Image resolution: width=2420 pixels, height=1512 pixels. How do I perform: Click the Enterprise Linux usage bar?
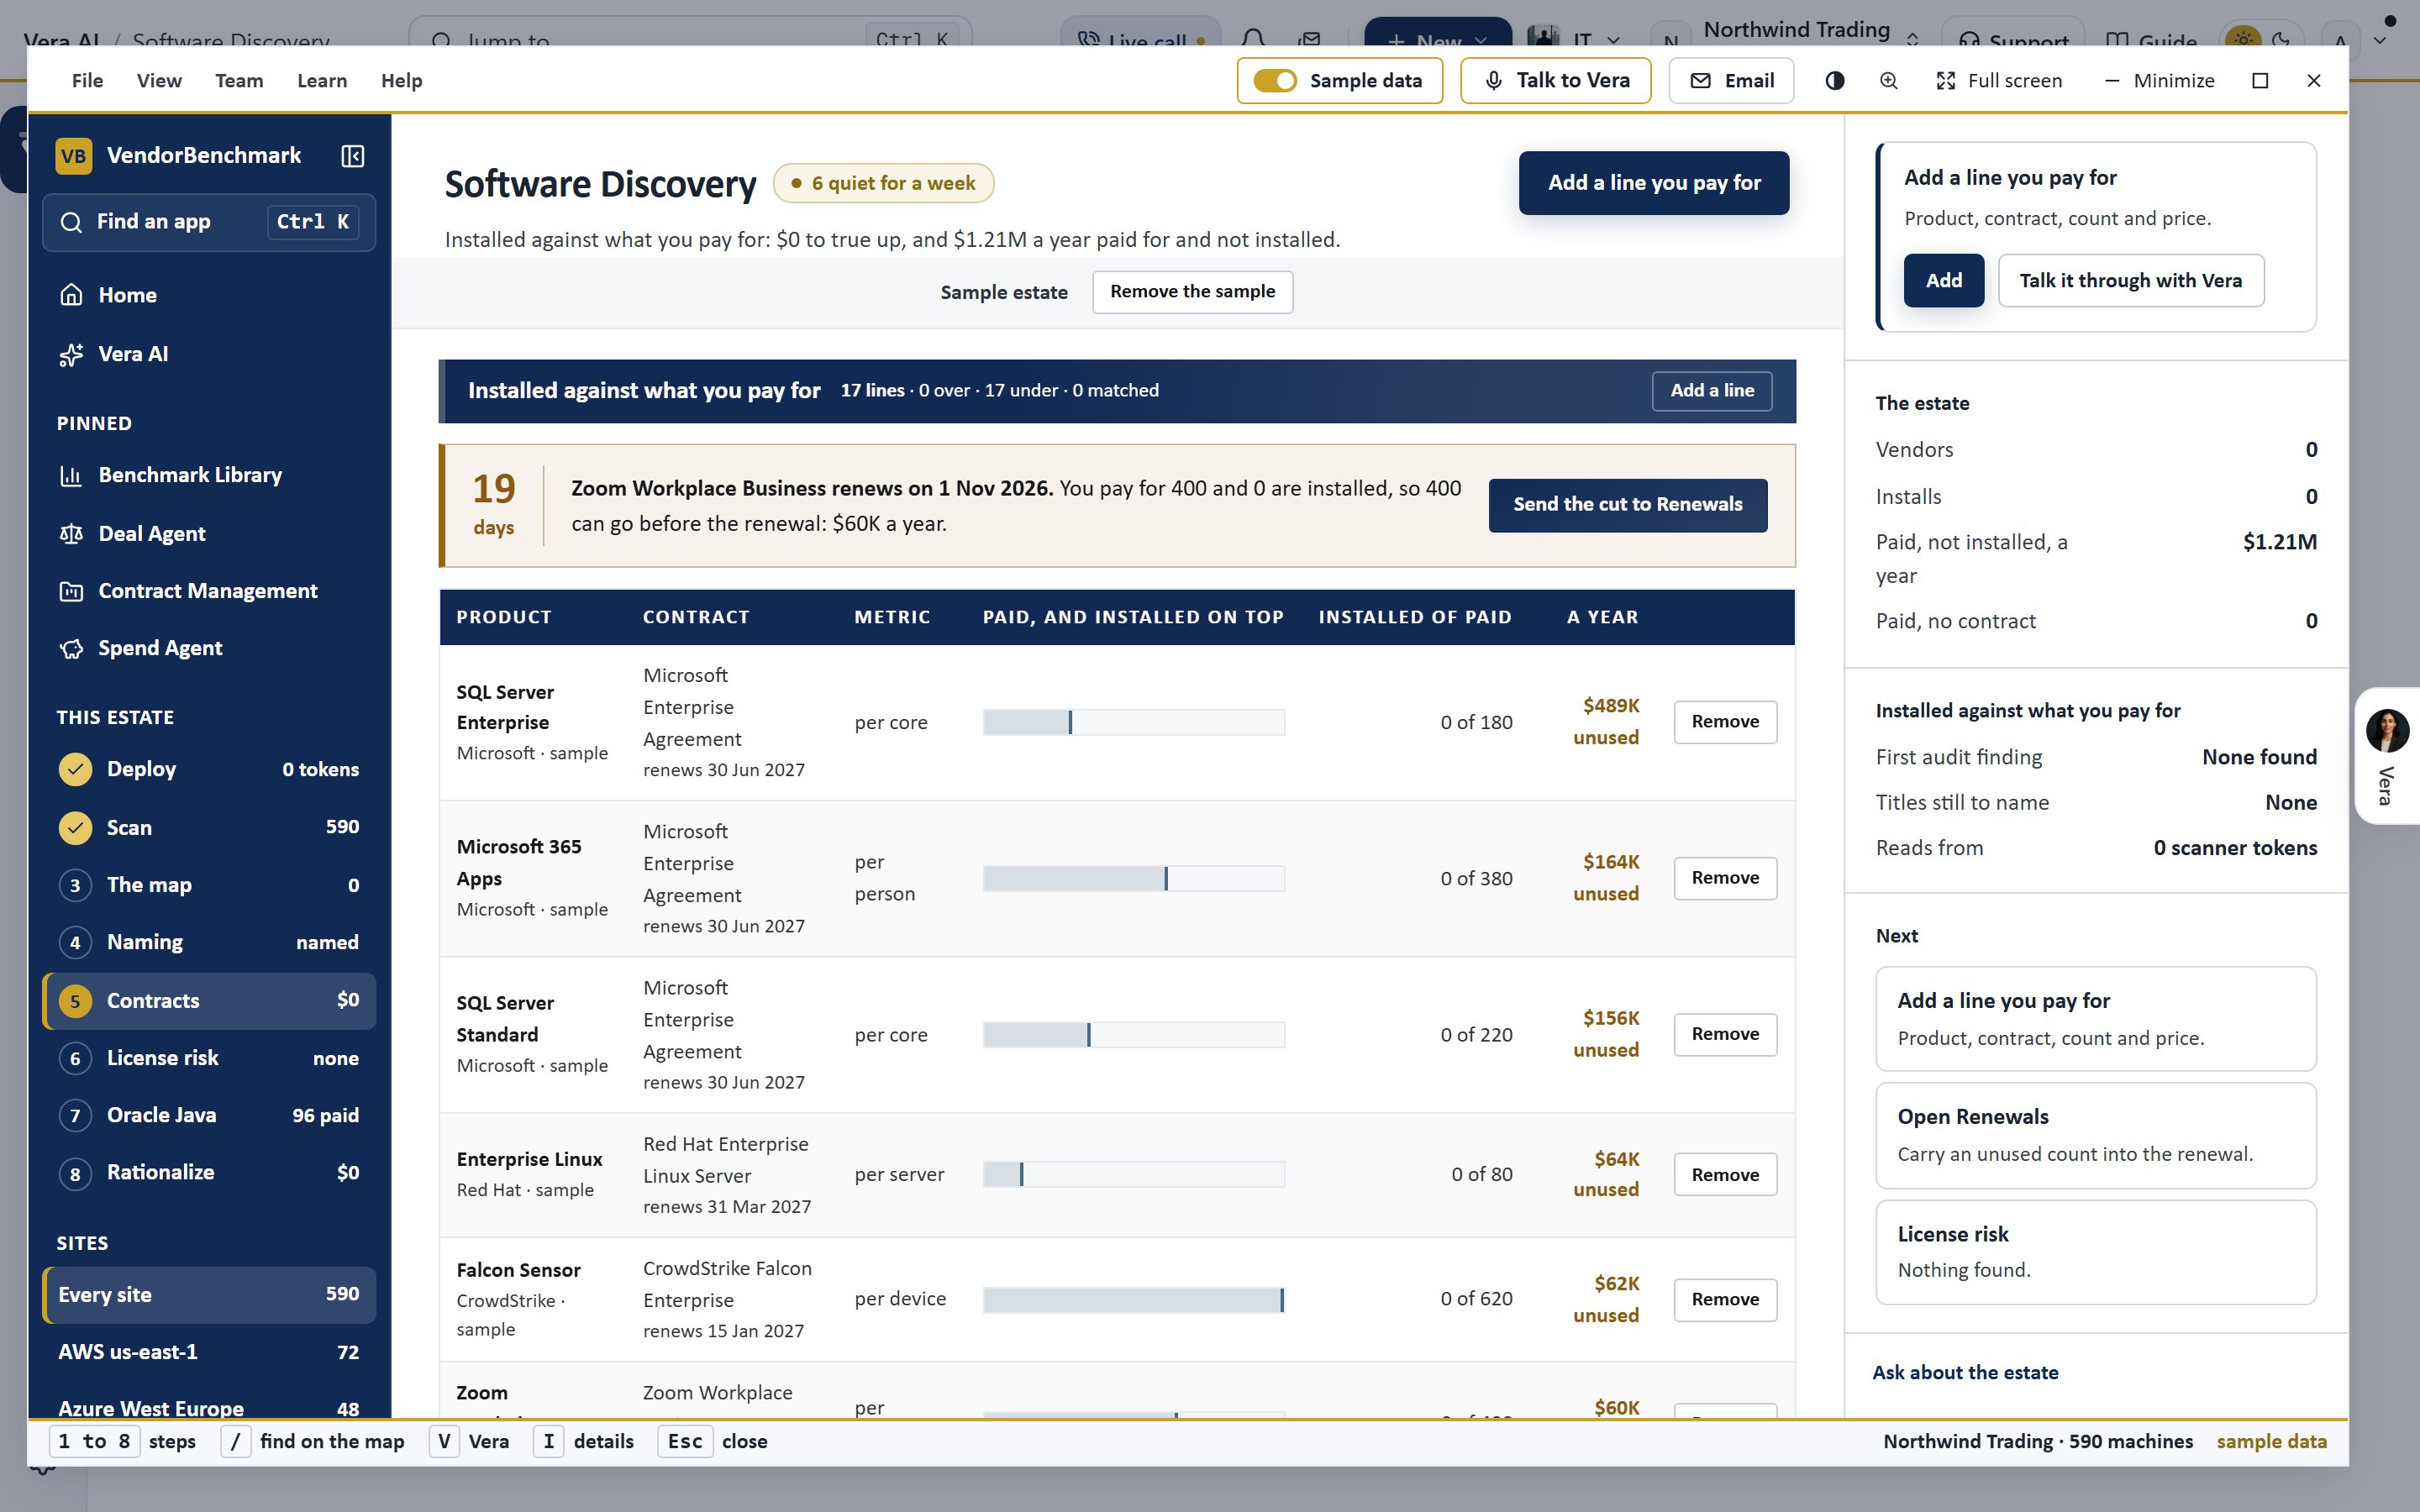point(1134,1175)
